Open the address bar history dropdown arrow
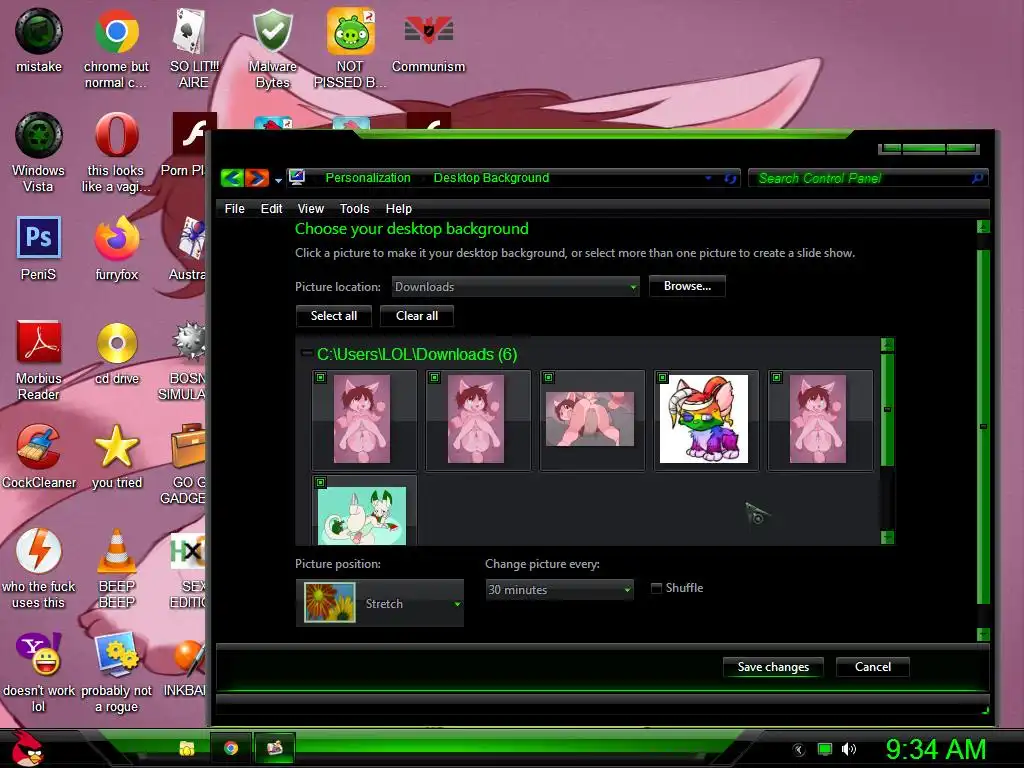This screenshot has height=768, width=1024. tap(708, 178)
